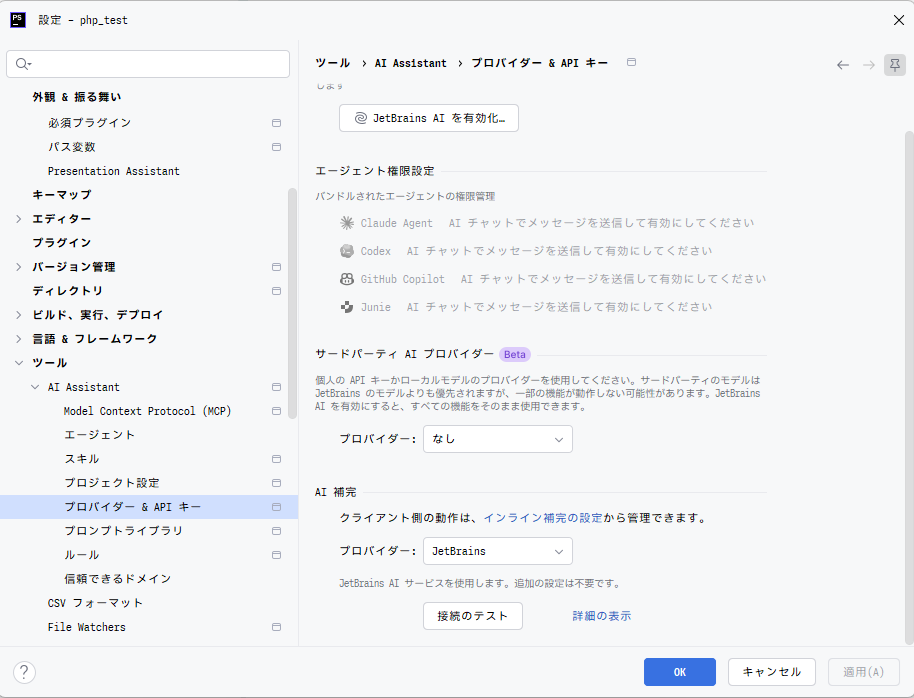This screenshot has height=698, width=914.
Task: Click the pin icon at top right
Action: tap(895, 65)
